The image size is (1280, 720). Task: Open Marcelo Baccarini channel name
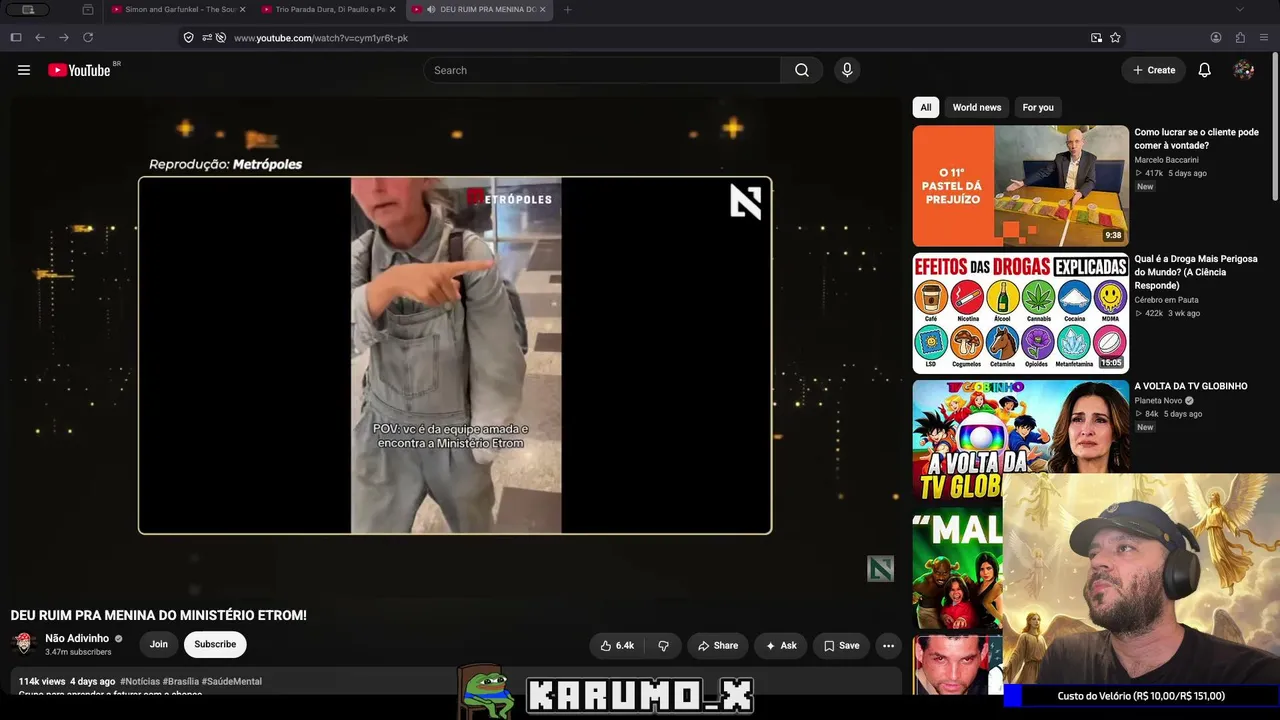(1166, 160)
